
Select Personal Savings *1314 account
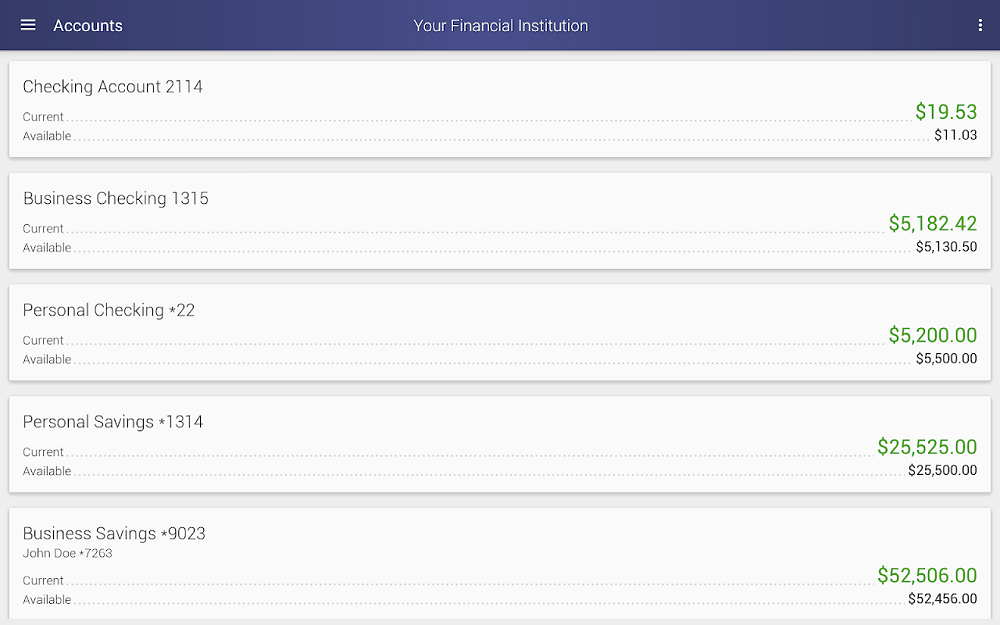tap(112, 422)
